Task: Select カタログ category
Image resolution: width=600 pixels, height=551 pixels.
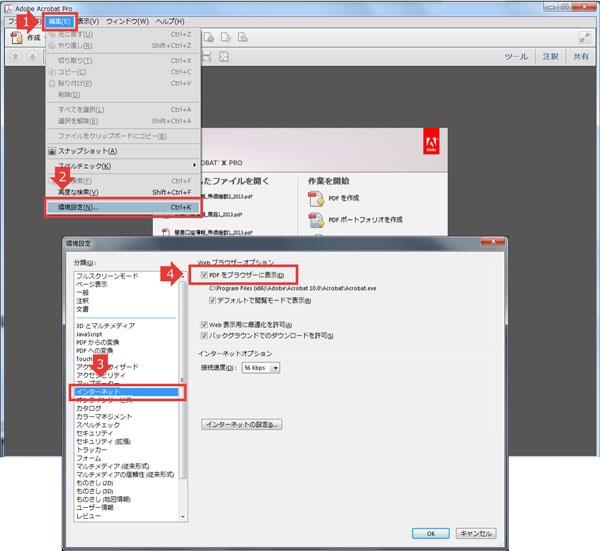Action: point(89,408)
